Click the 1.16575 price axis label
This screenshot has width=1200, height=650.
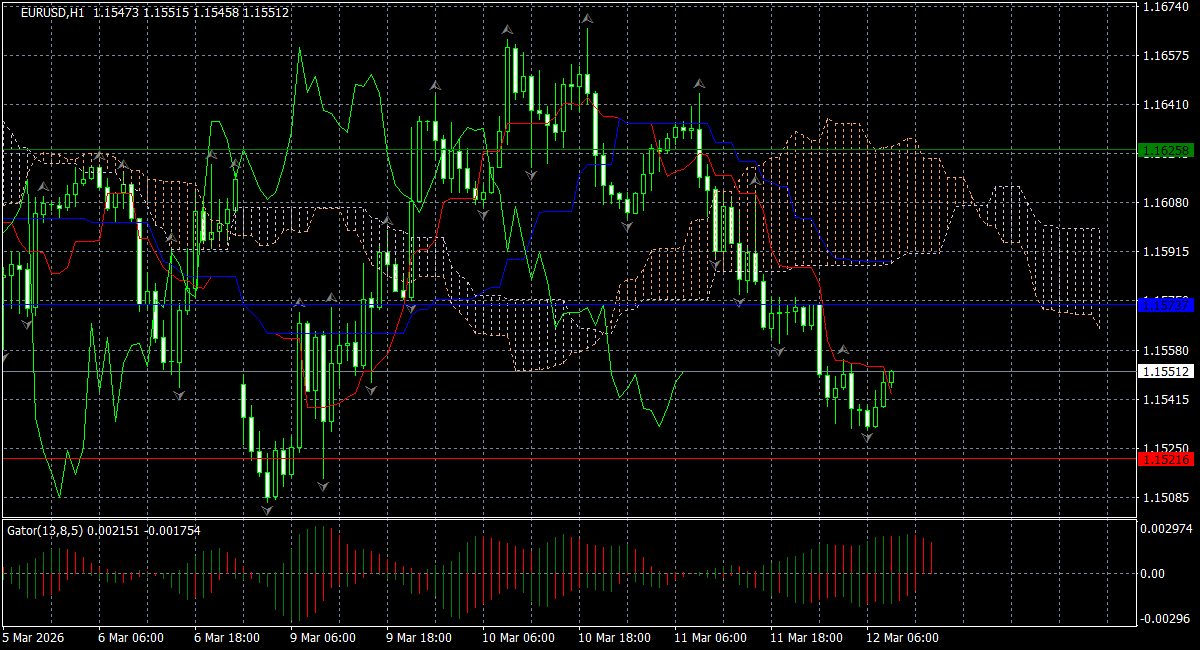(x=1165, y=56)
